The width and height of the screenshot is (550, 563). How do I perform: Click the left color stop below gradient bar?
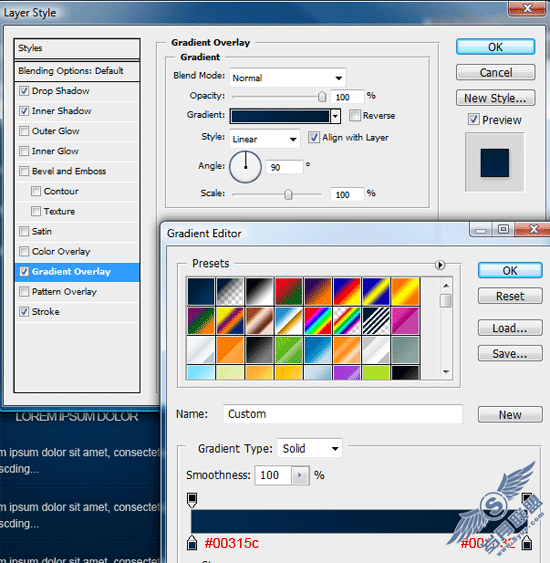pyautogui.click(x=192, y=543)
